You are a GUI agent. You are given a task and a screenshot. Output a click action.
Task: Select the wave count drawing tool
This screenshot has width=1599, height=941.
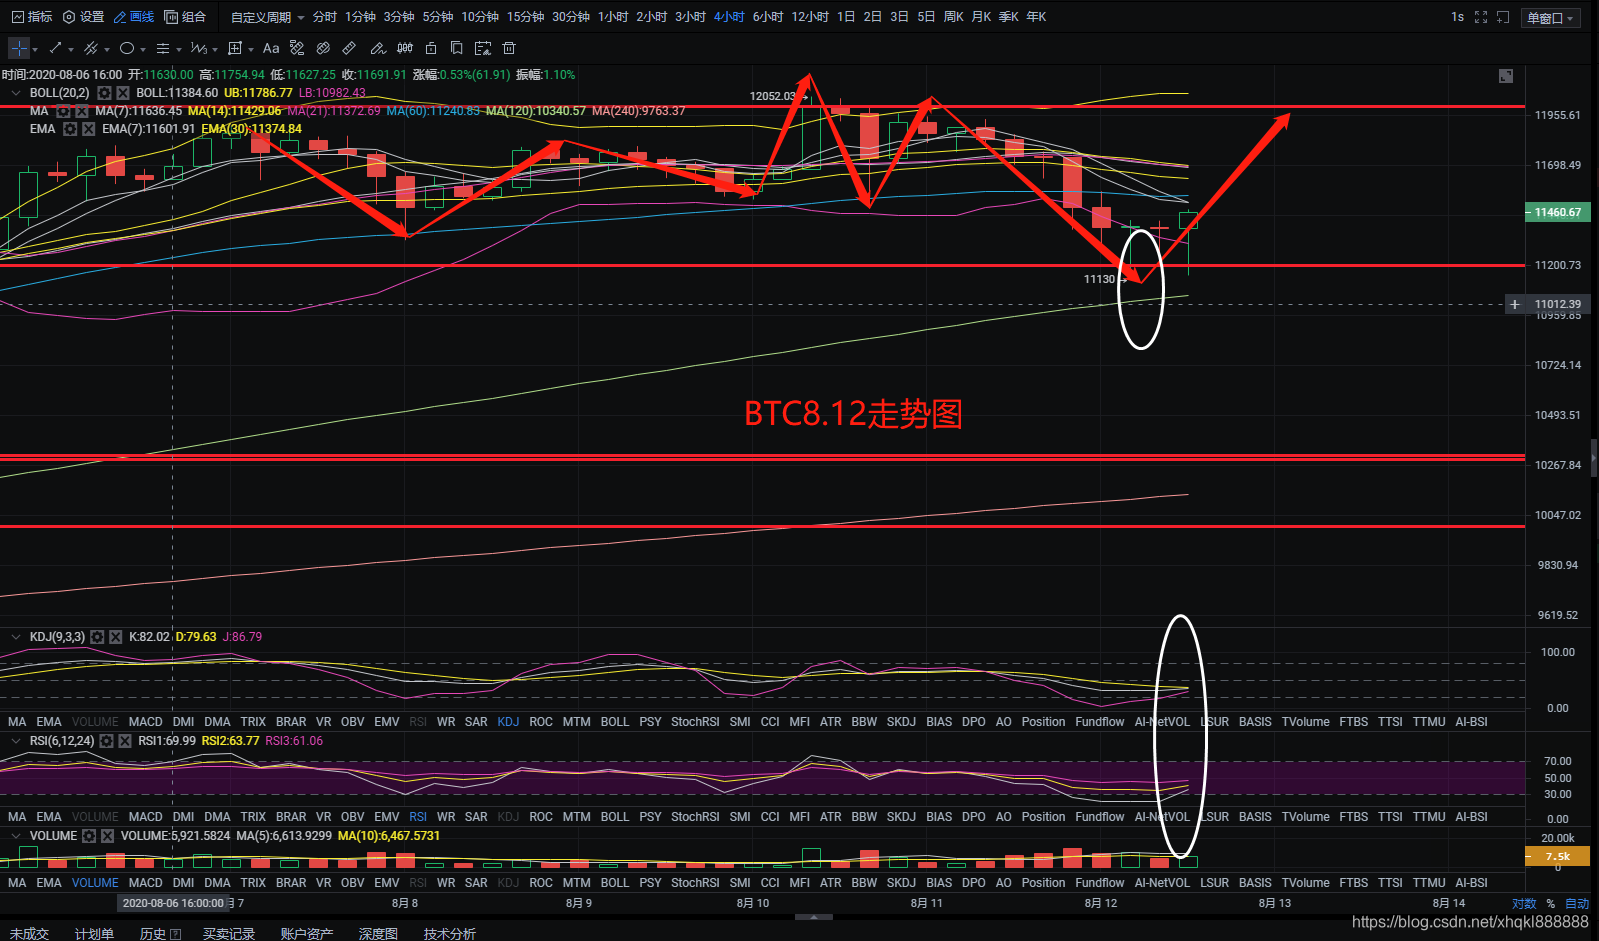tap(198, 48)
